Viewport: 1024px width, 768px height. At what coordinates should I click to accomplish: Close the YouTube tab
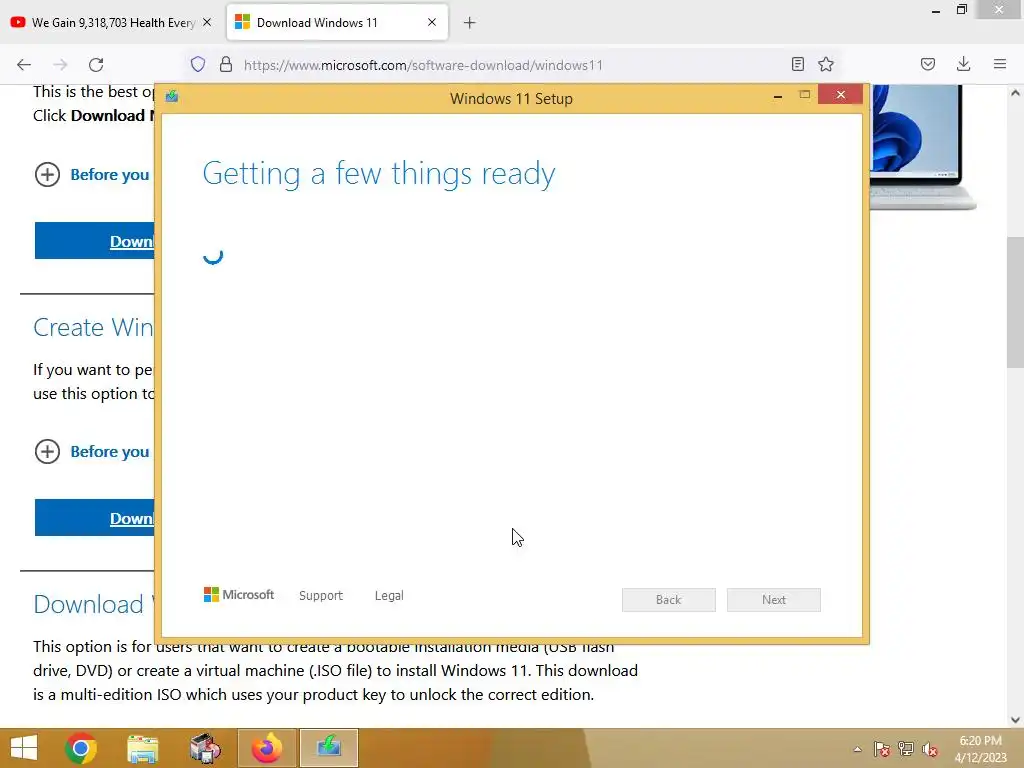pos(207,22)
